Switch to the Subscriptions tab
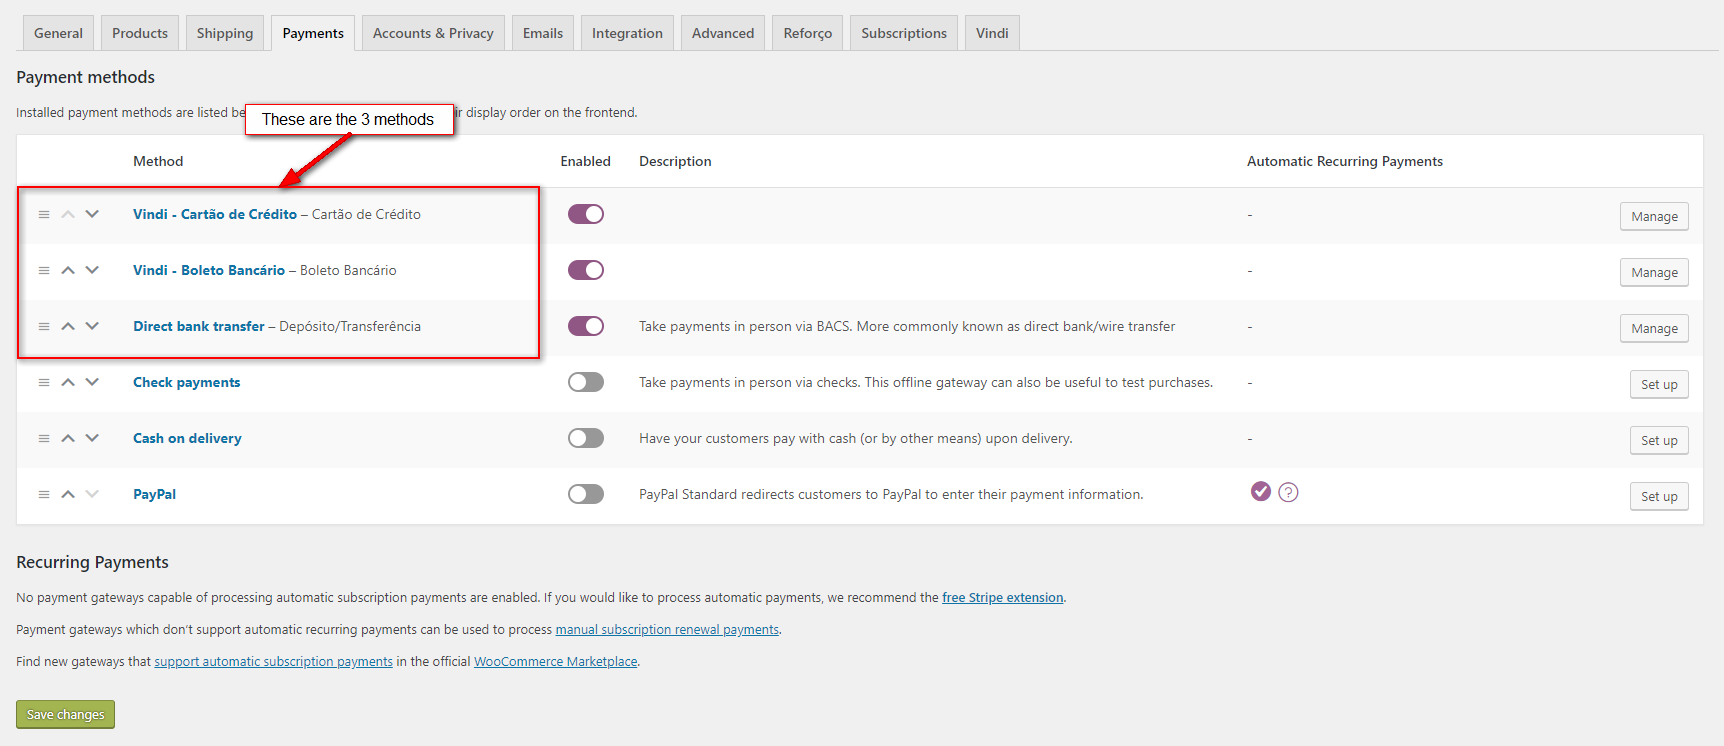The width and height of the screenshot is (1724, 746). 904,33
